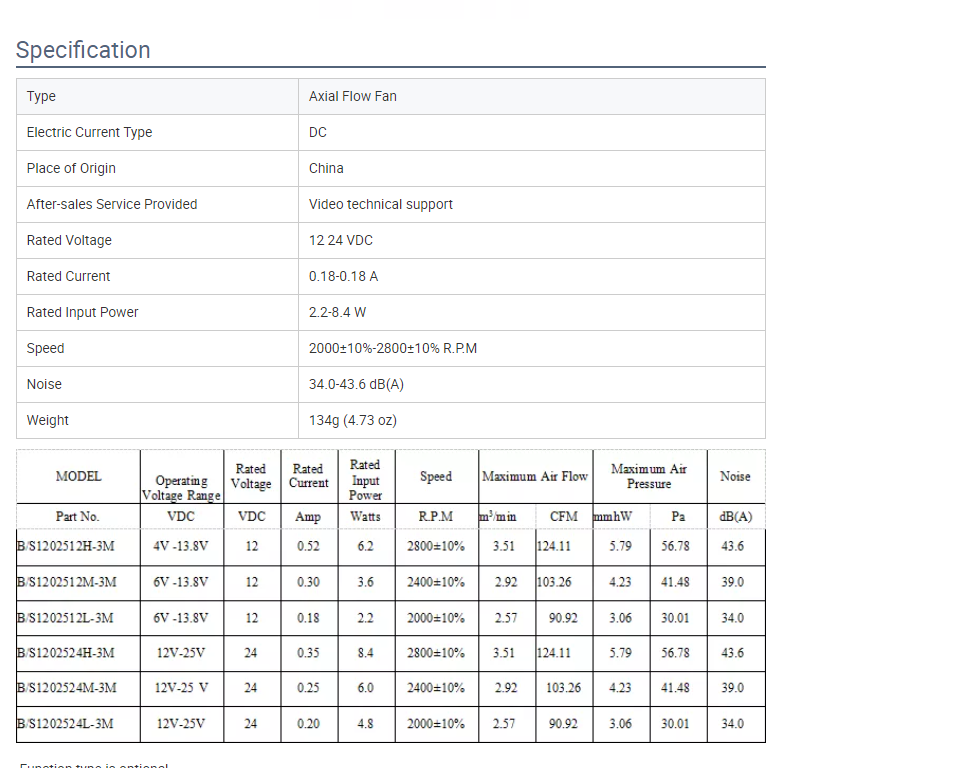Click the "0.18" rated current cell in the model table
Viewport: 957px width, 768px height.
308,618
